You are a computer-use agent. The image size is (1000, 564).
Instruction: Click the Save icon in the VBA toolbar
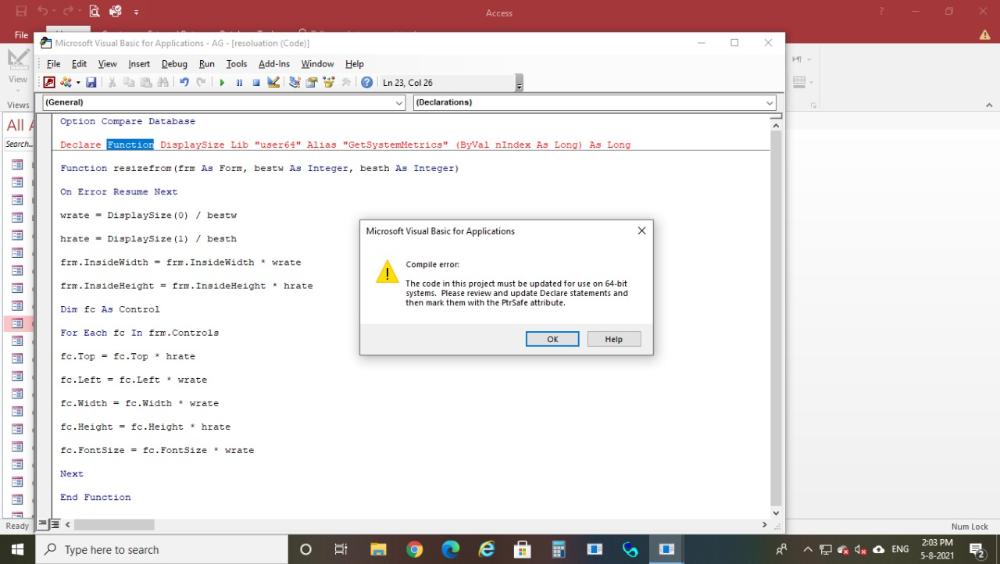pos(92,83)
